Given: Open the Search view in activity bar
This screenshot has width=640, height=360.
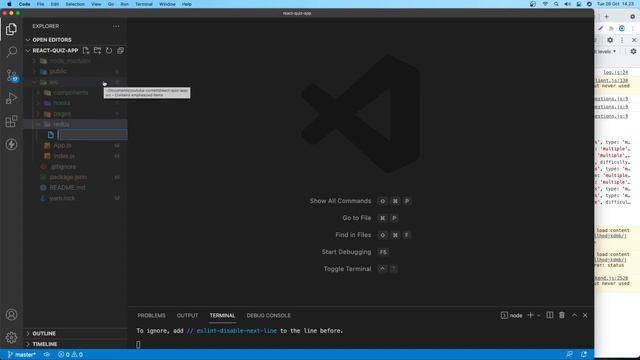Looking at the screenshot, I should coord(11,52).
